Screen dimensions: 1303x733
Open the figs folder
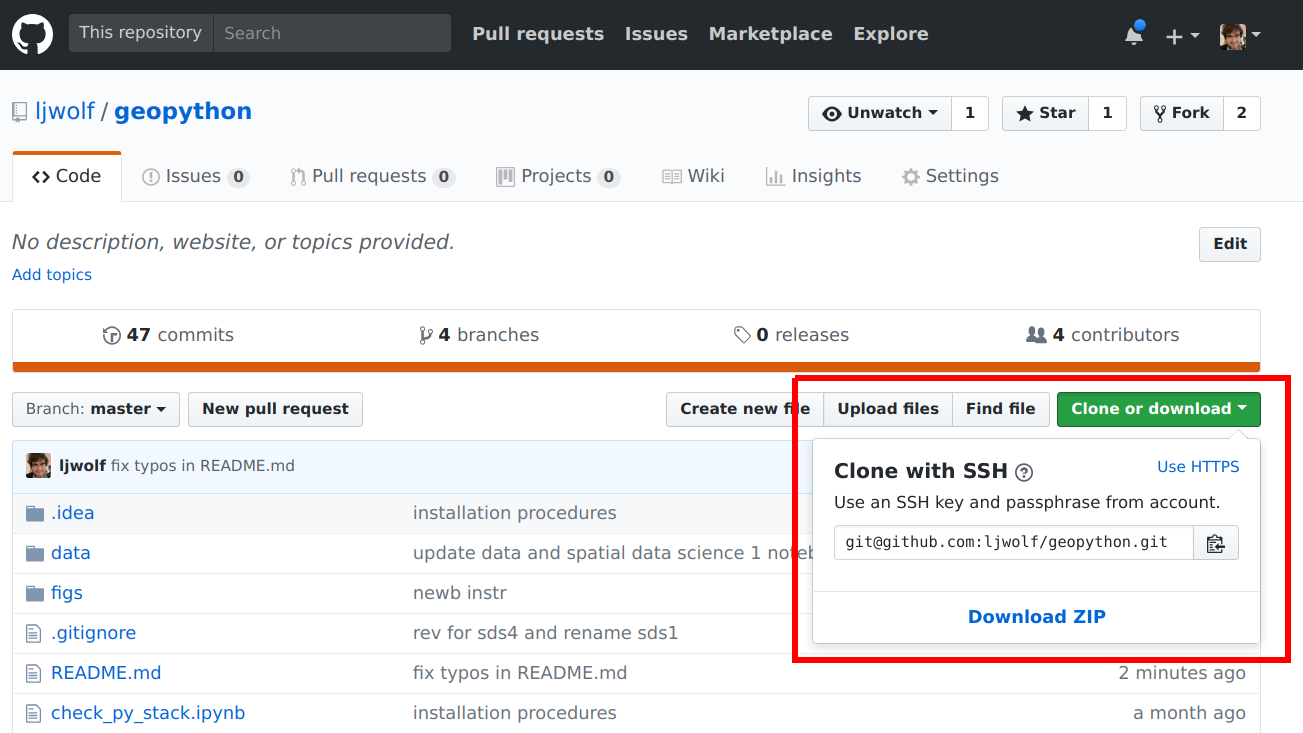coord(67,593)
